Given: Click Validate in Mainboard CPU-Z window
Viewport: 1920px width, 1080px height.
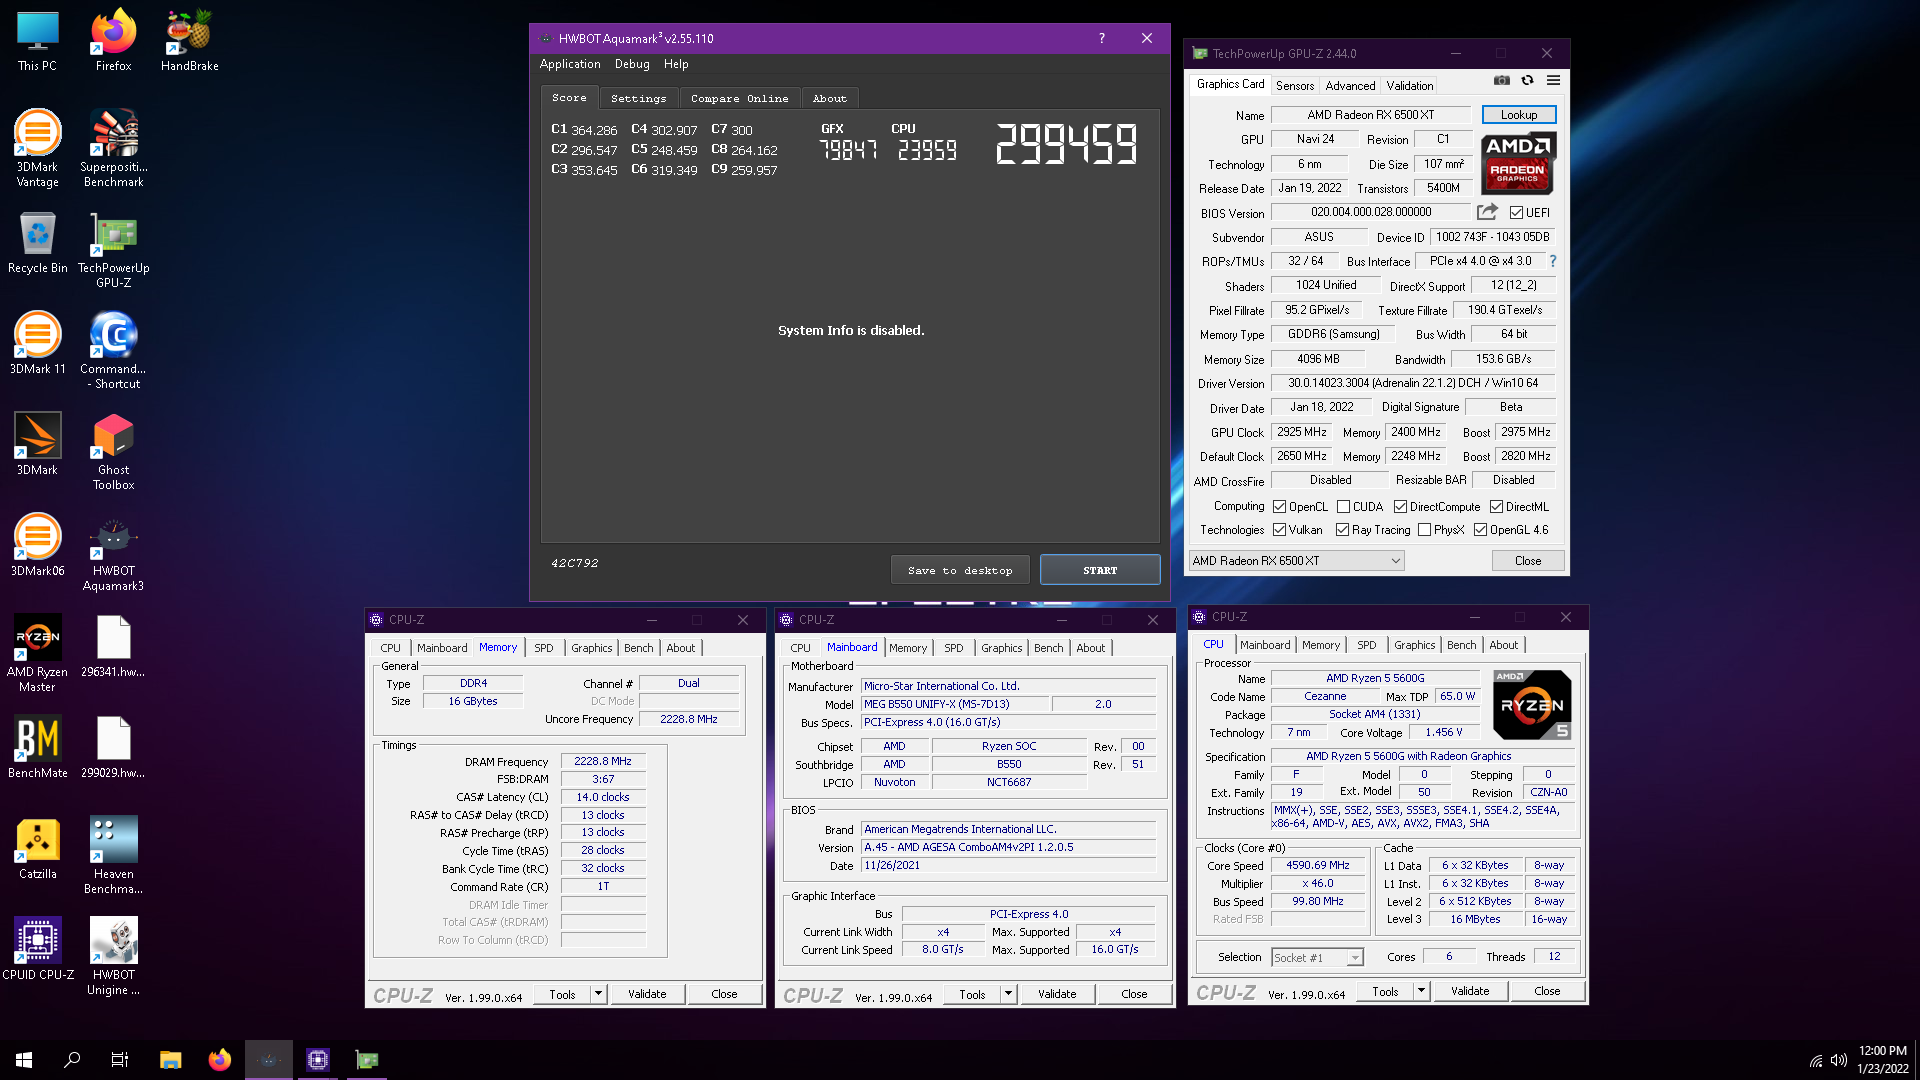Looking at the screenshot, I should pos(1057,994).
